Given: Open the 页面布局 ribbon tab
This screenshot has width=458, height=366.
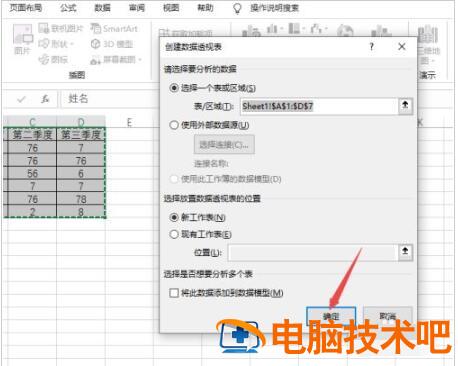Looking at the screenshot, I should coord(26,8).
